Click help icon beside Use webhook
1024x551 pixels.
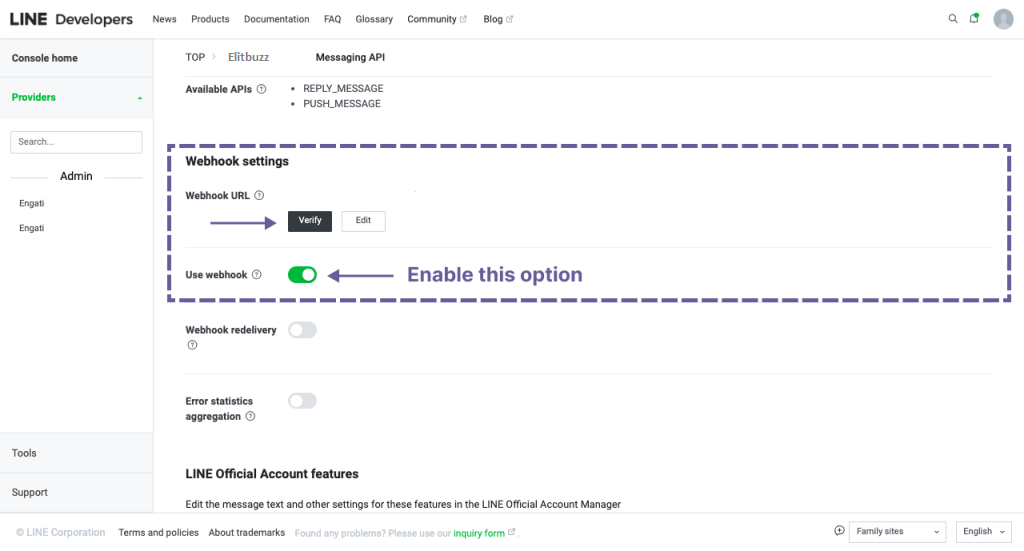click(257, 275)
